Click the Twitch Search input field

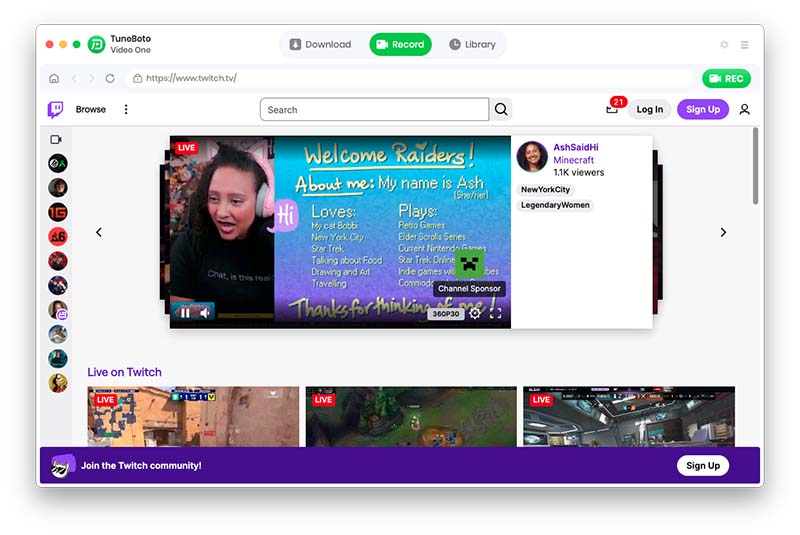(374, 110)
